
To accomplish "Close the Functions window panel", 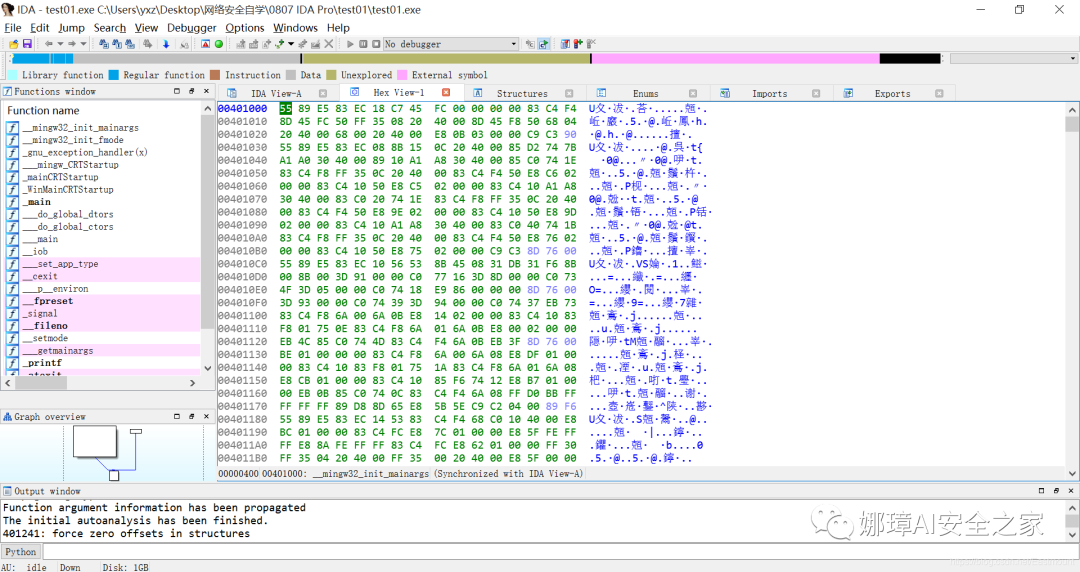I will pos(206,91).
